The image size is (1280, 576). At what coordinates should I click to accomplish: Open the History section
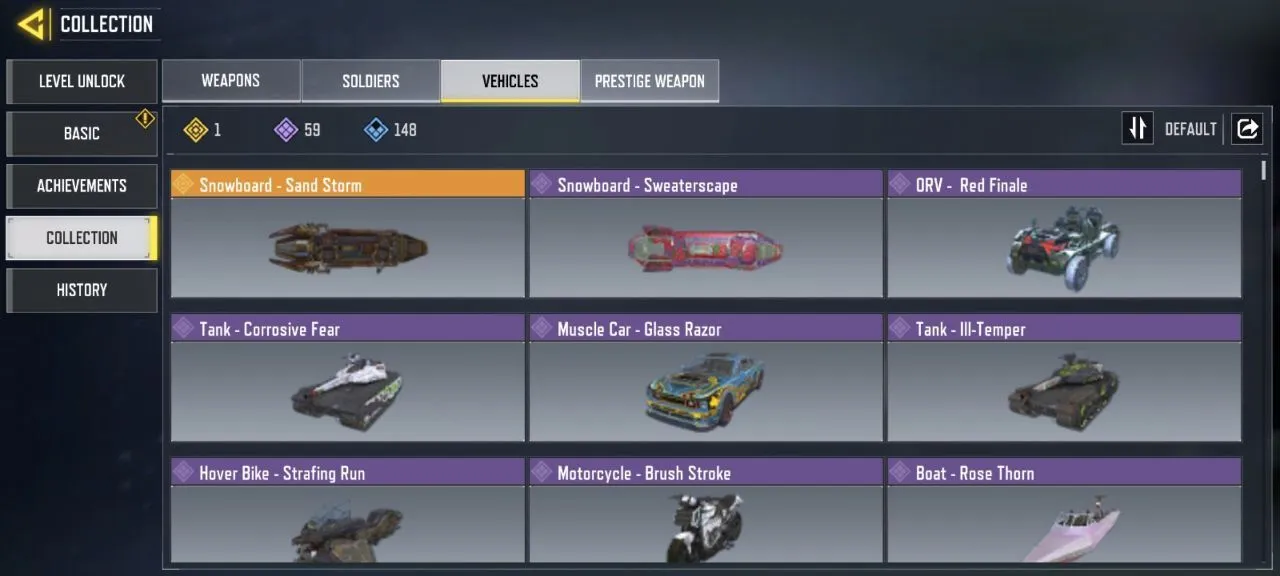pyautogui.click(x=82, y=290)
